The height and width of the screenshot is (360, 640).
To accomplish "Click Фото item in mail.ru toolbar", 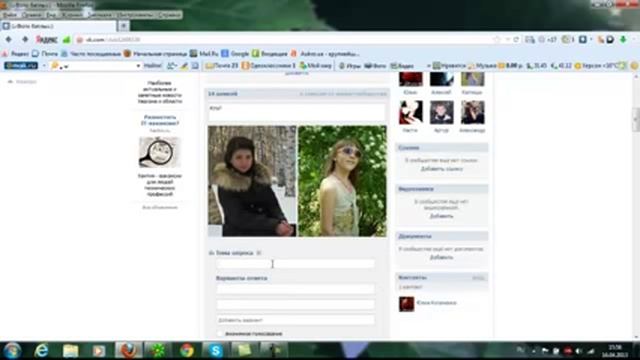I will tap(375, 65).
